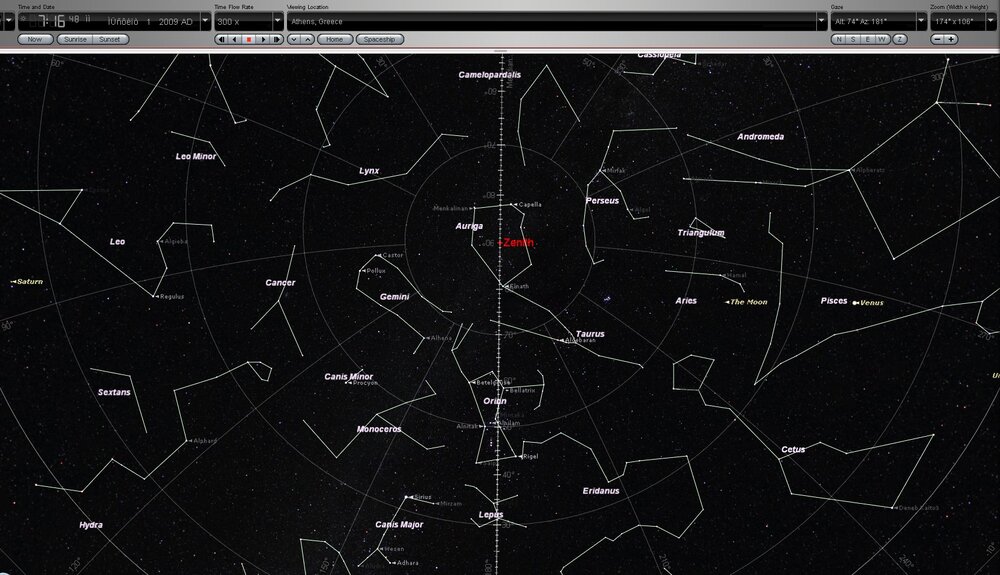Click the zoom in plus button
This screenshot has height=575, width=1000.
pyautogui.click(x=950, y=39)
